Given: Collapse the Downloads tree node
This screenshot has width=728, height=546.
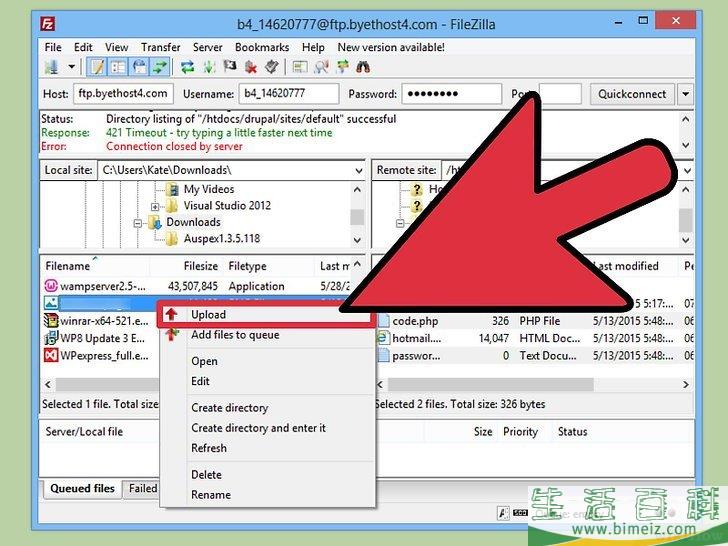Looking at the screenshot, I should (137, 223).
